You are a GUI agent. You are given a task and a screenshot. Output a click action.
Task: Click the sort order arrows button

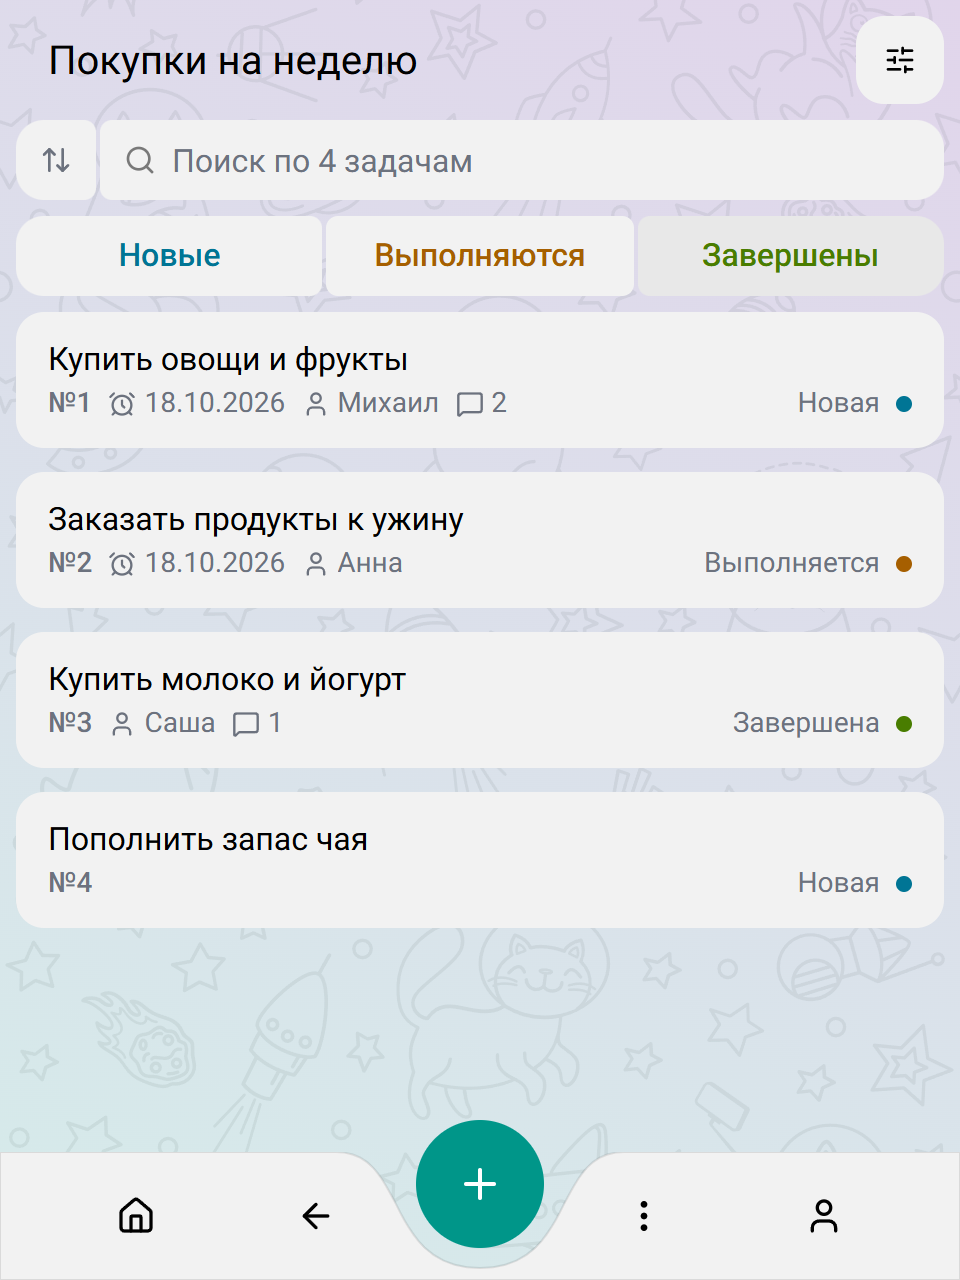click(57, 160)
